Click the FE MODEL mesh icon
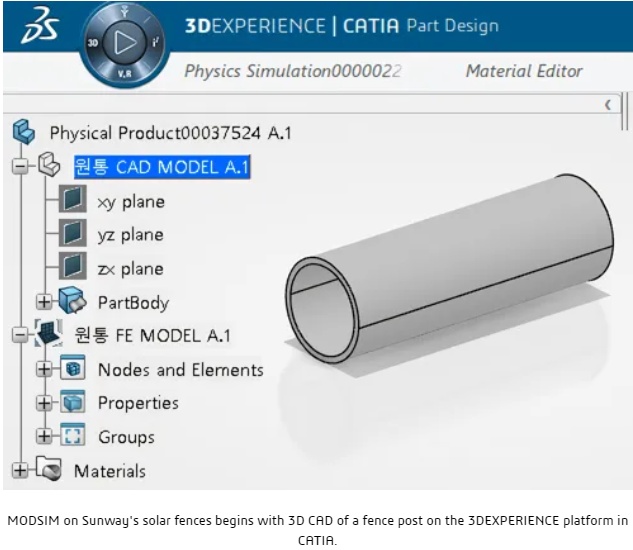Viewport: 633px width, 550px height. 49,333
